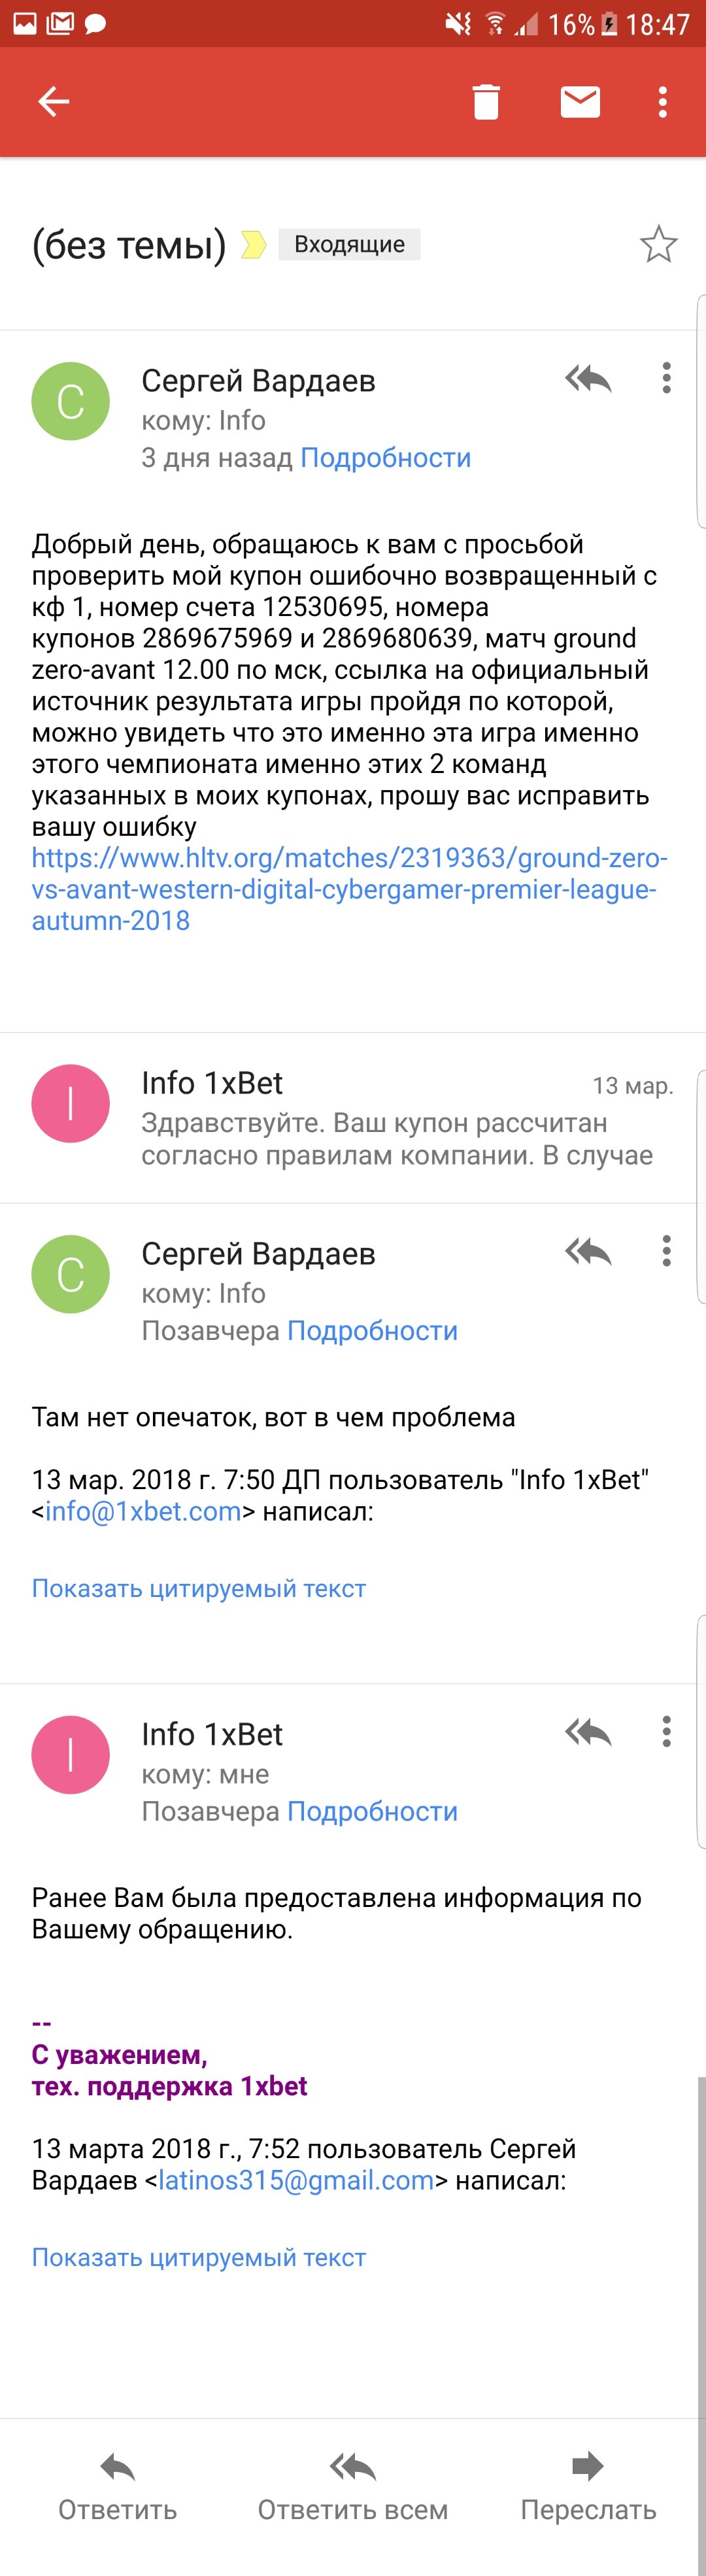Mark conversation as unread with envelope icon
Screen dimensions: 706x2576
[580, 101]
